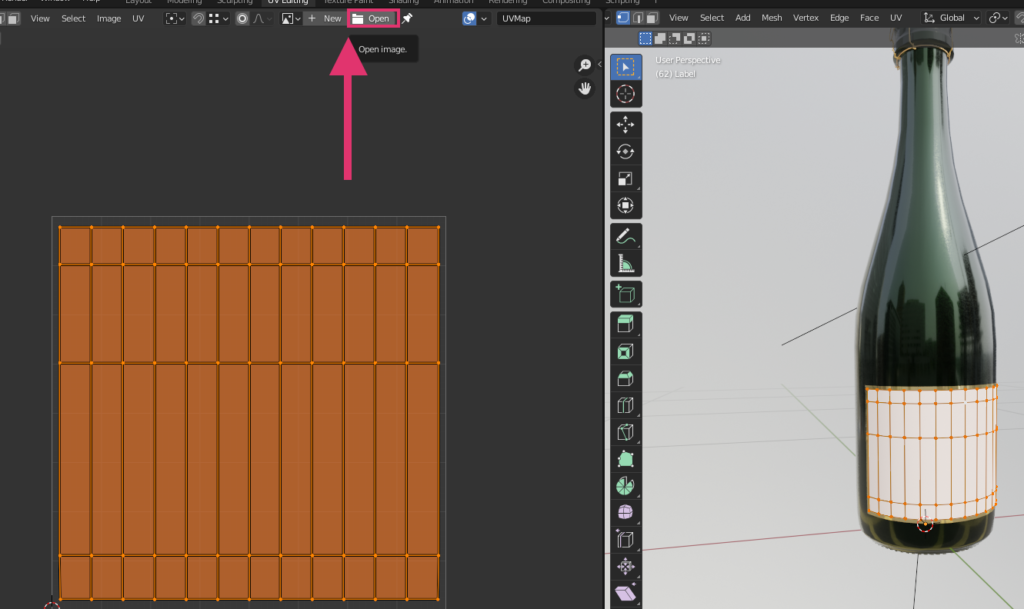Image resolution: width=1024 pixels, height=609 pixels.
Task: Click the New image button
Action: [325, 18]
